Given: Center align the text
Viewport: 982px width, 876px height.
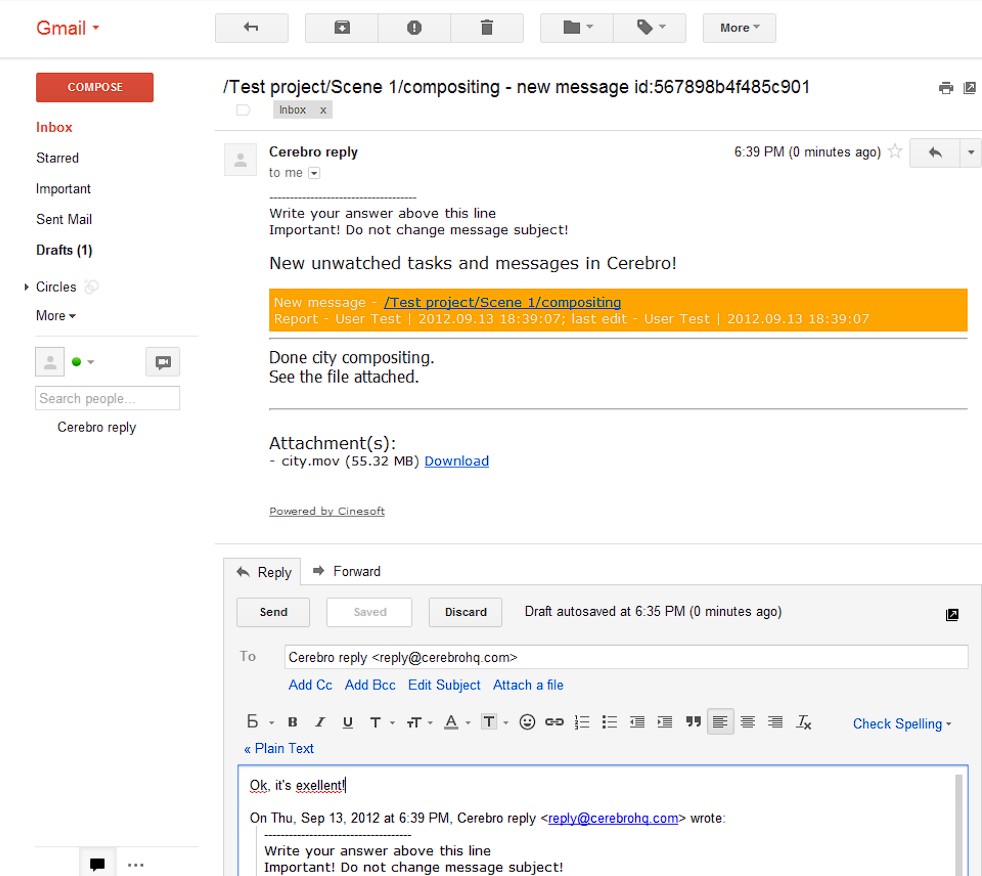Looking at the screenshot, I should [x=747, y=722].
